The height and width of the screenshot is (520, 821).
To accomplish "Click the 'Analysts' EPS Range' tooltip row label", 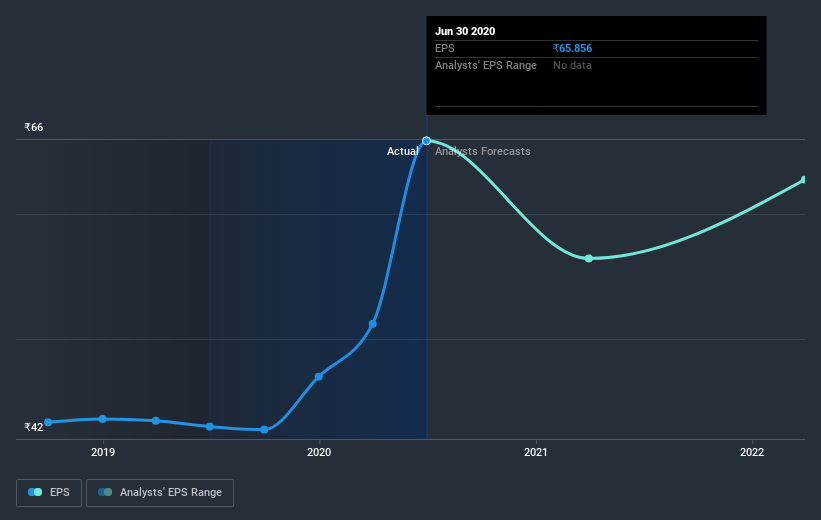I will pyautogui.click(x=485, y=65).
